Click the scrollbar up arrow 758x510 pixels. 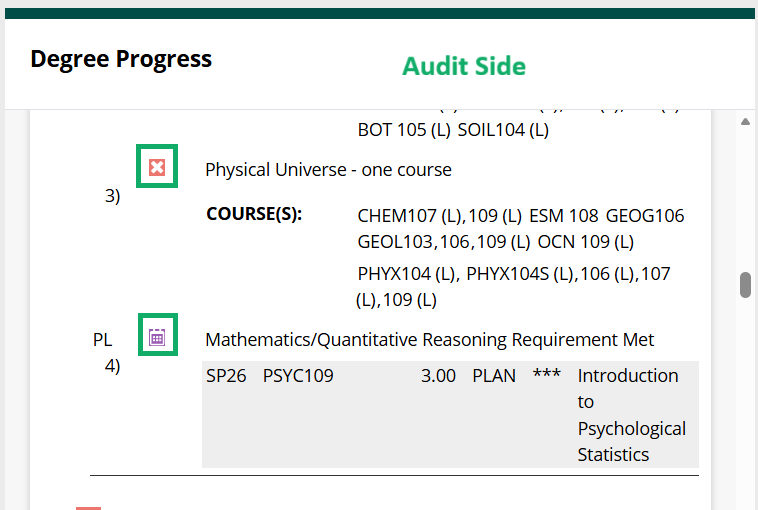[x=745, y=122]
